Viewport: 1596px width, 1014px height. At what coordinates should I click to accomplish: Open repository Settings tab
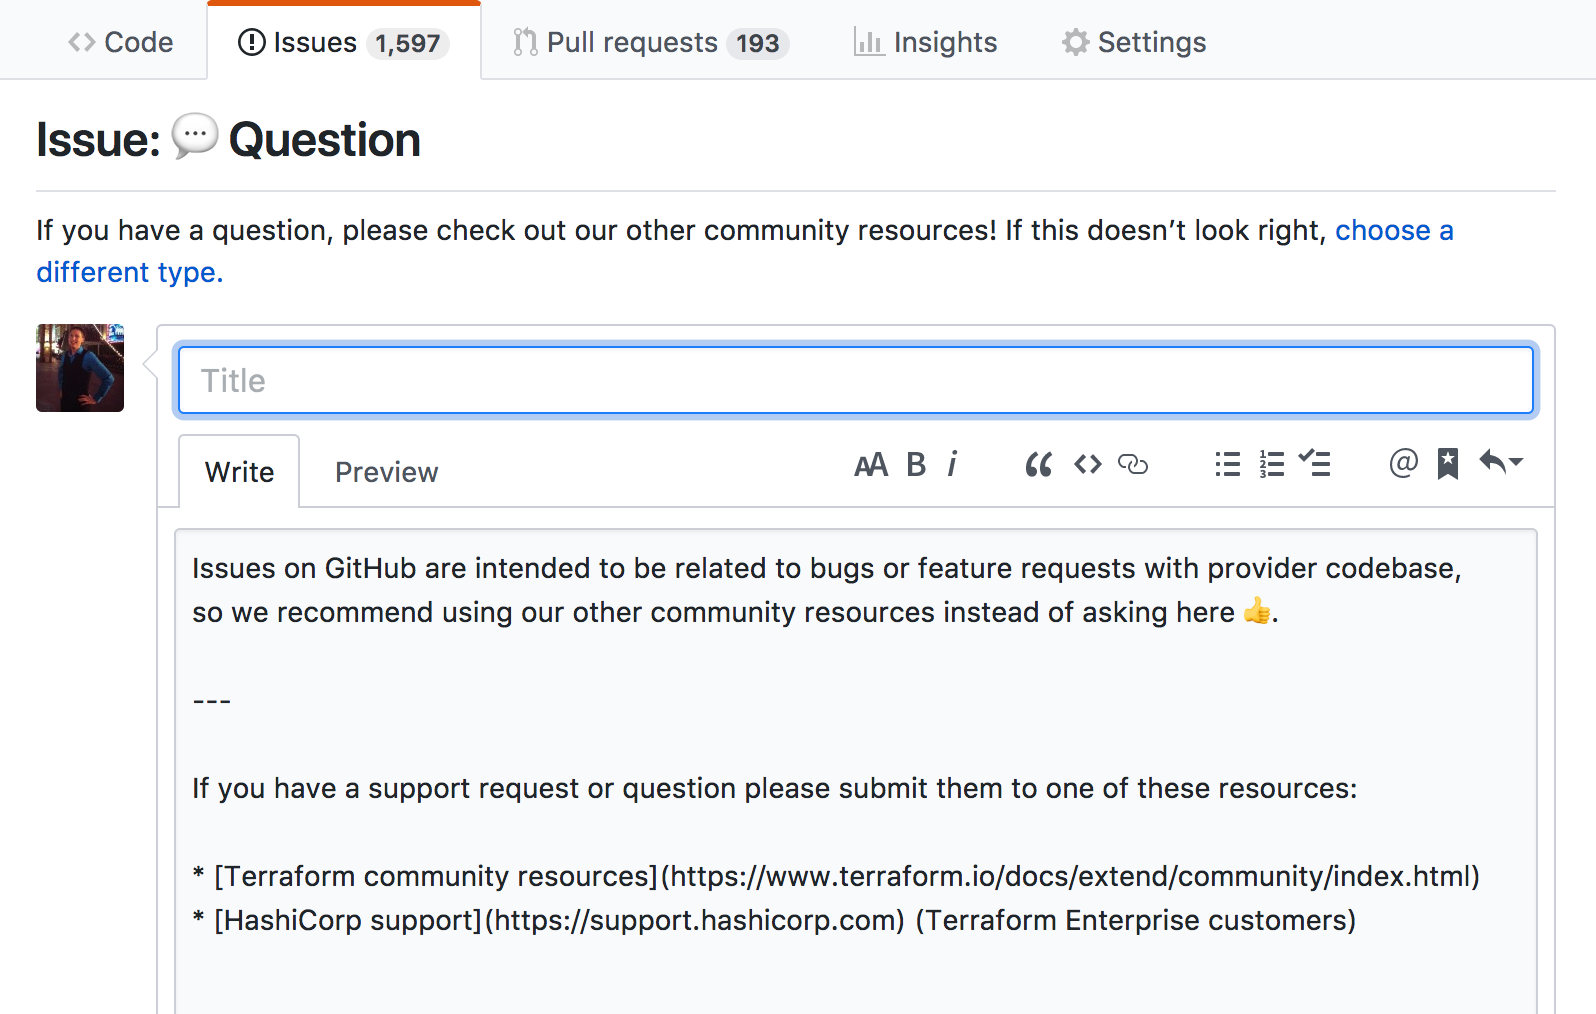(1134, 42)
